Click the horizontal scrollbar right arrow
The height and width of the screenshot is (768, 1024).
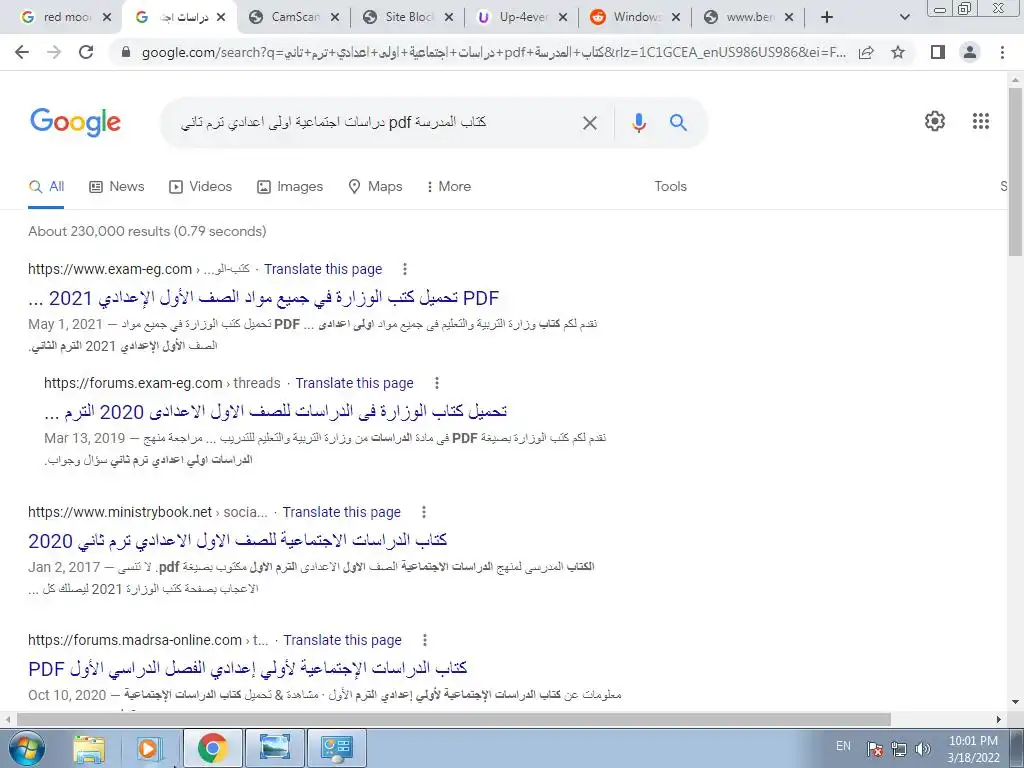point(999,719)
